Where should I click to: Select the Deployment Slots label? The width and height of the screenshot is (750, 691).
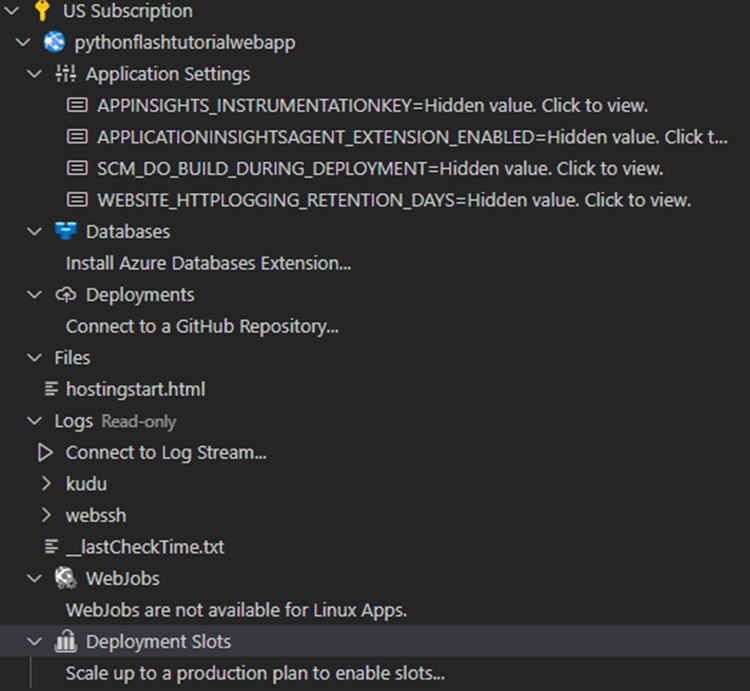click(x=158, y=642)
